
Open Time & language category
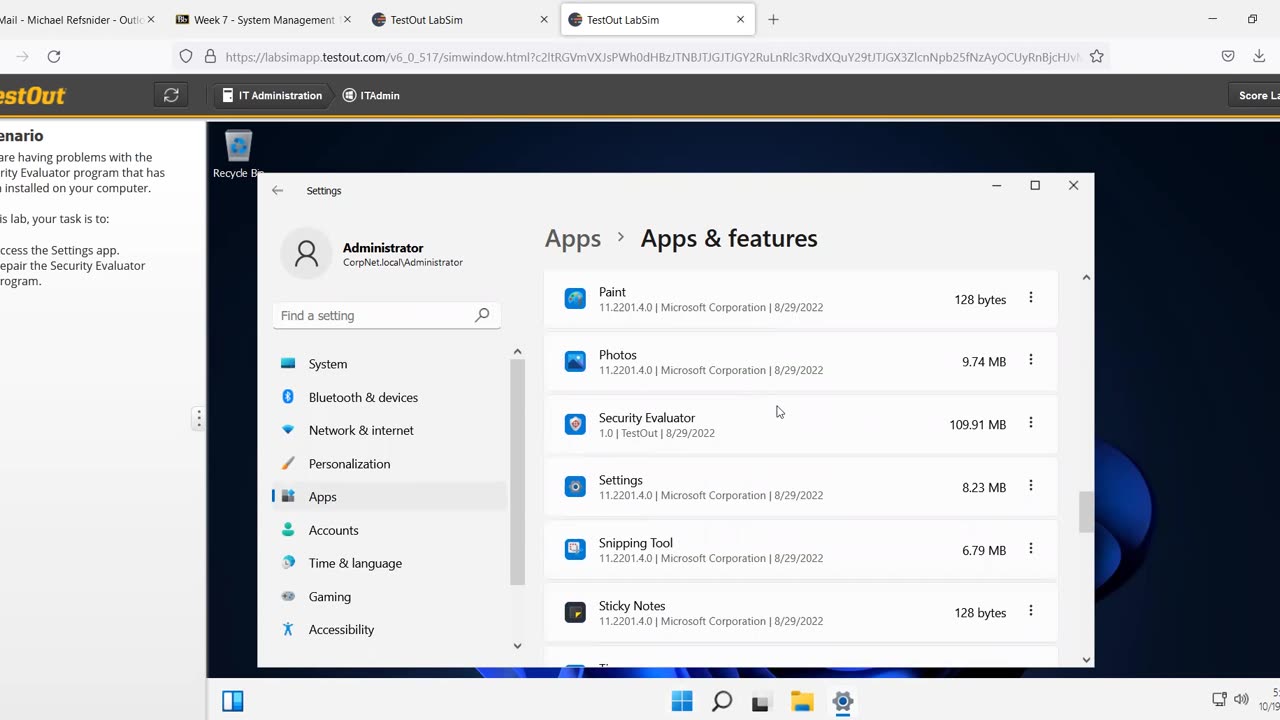(x=389, y=563)
